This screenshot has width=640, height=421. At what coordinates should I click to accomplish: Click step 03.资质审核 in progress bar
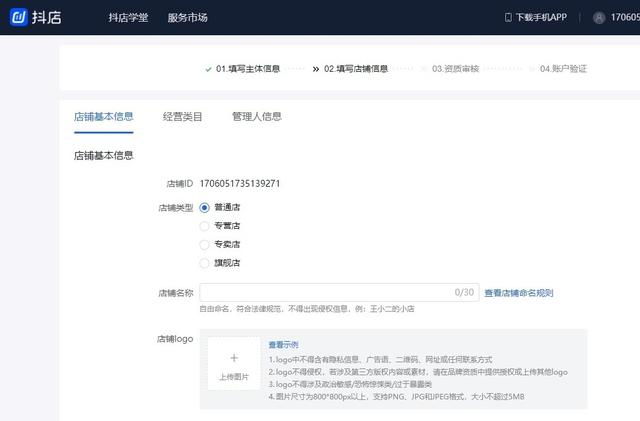(x=456, y=69)
